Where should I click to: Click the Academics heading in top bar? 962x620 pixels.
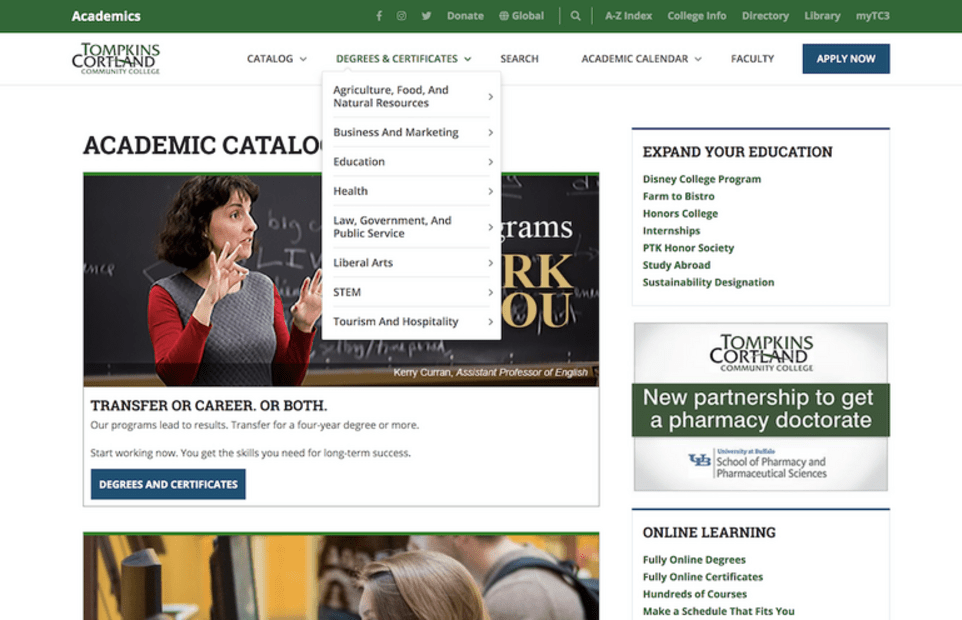[106, 16]
